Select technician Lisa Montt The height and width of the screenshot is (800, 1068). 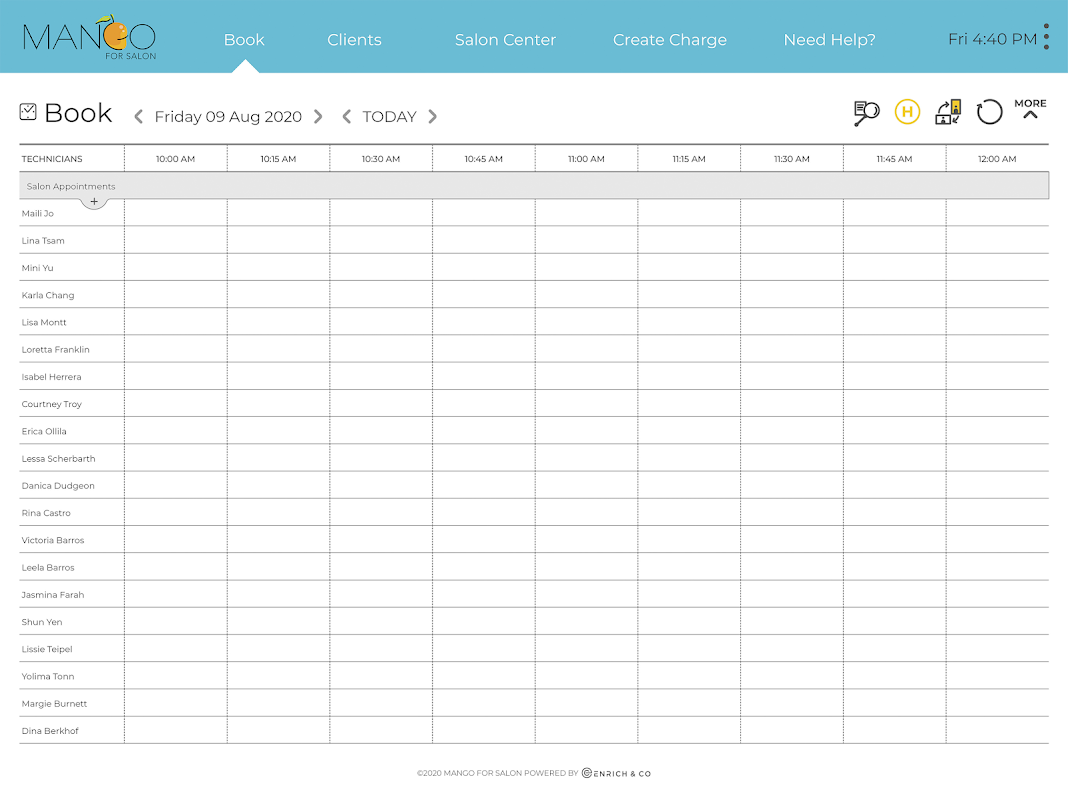pos(44,322)
